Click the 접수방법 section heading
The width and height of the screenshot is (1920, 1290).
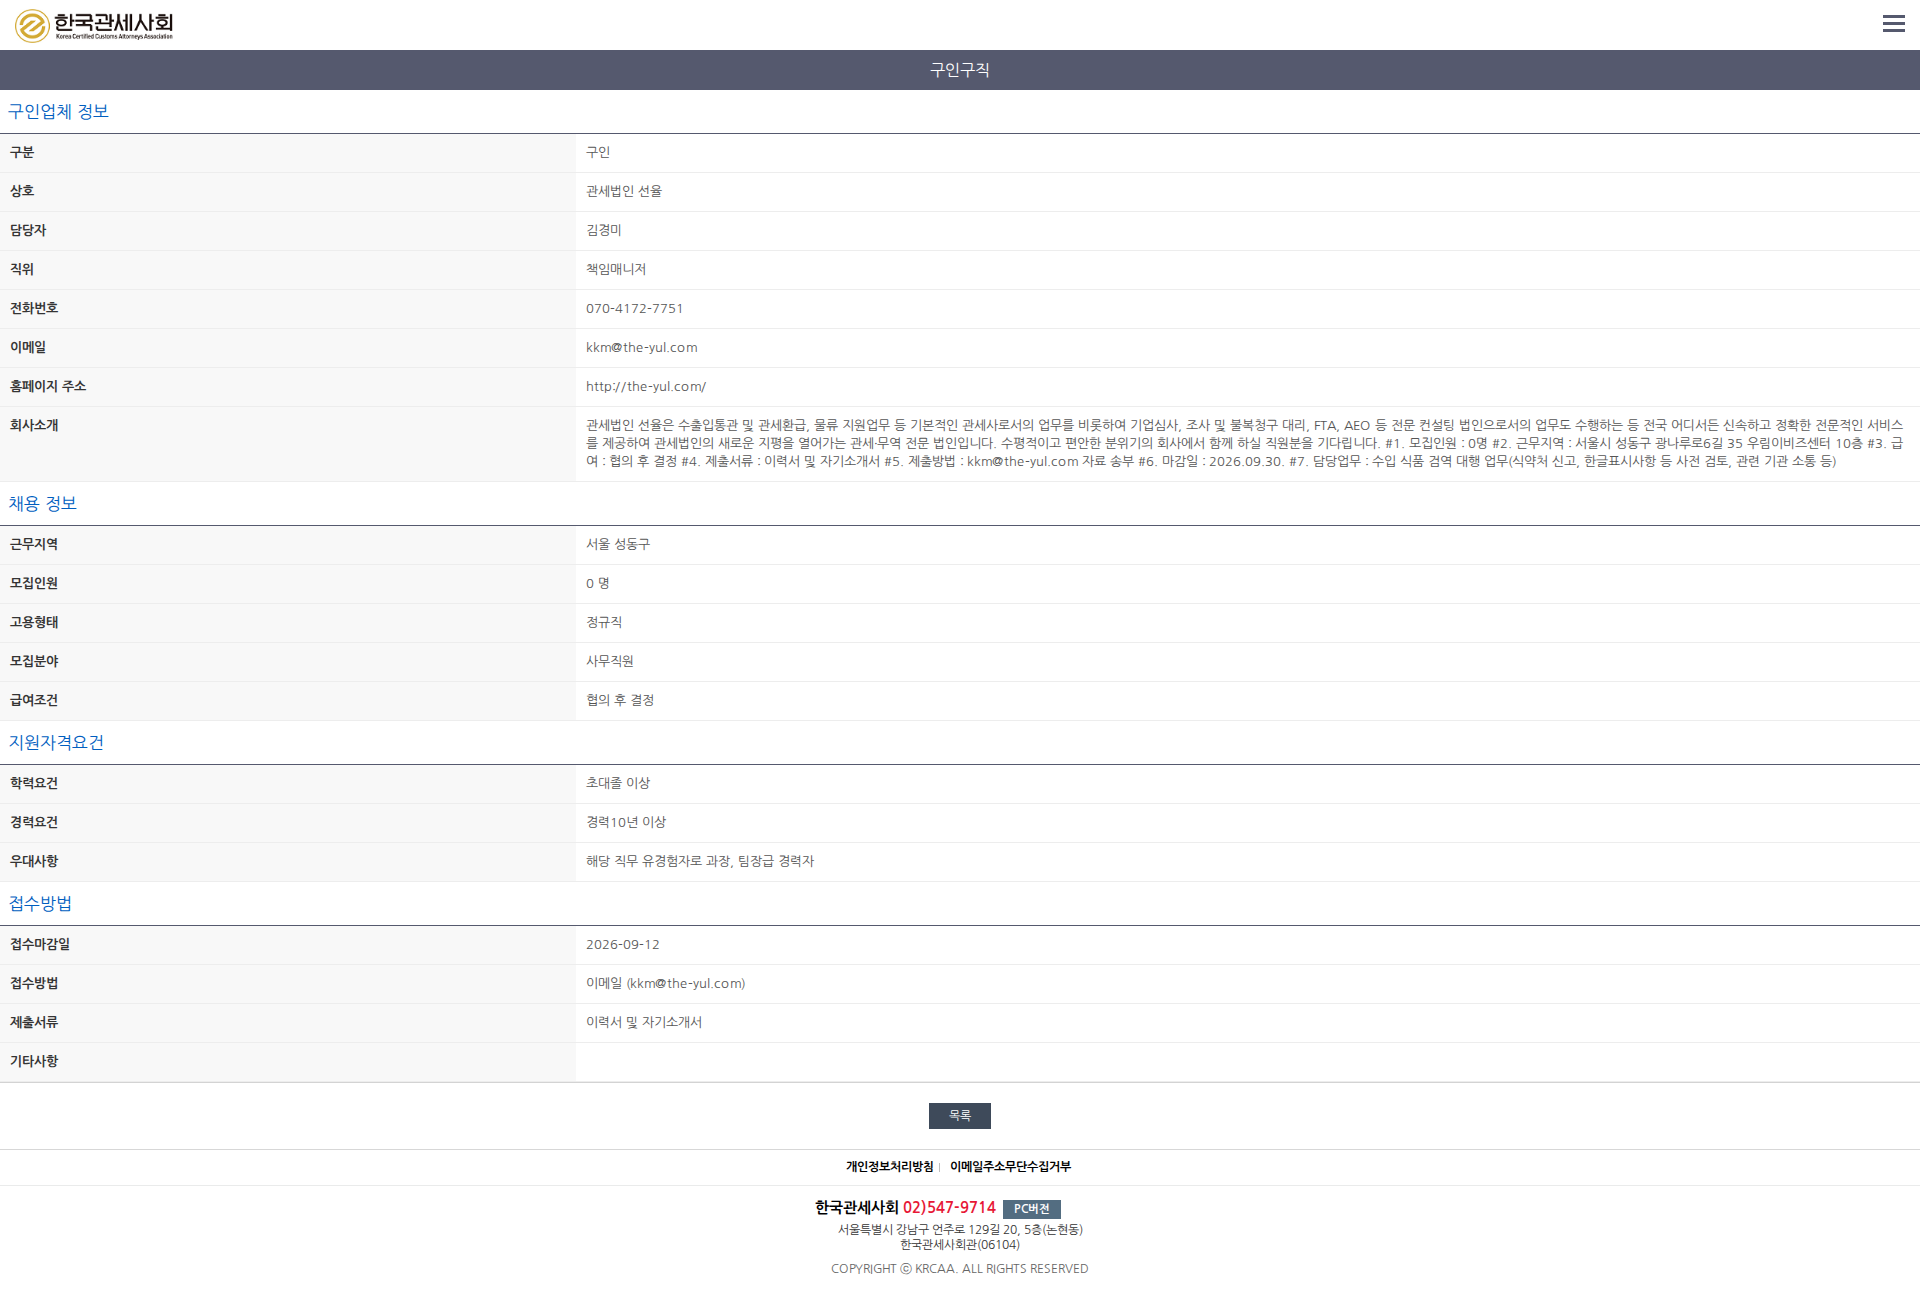pyautogui.click(x=41, y=904)
